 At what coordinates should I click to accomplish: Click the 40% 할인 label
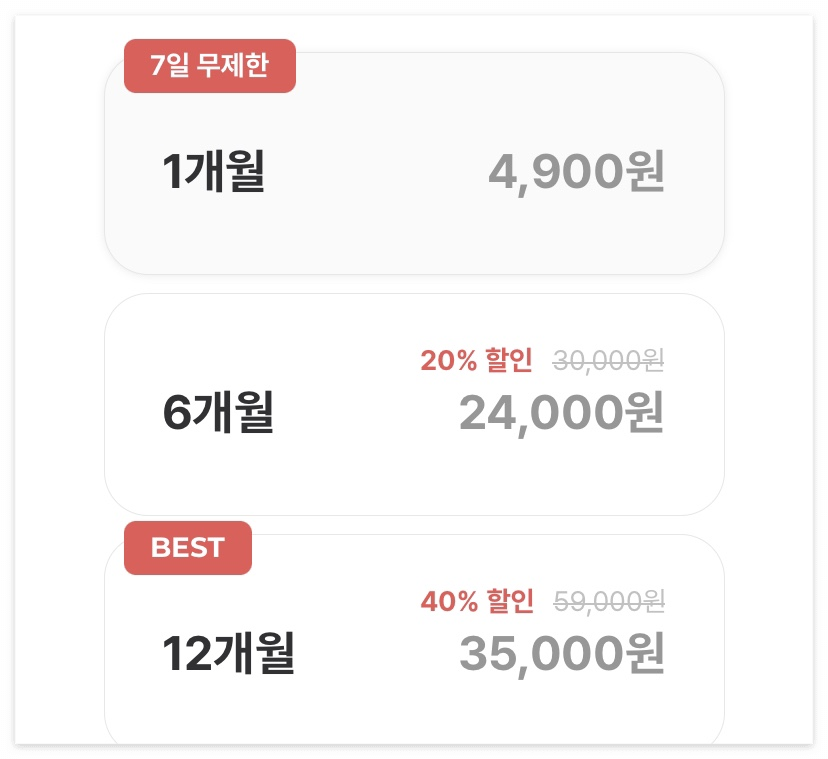[477, 601]
